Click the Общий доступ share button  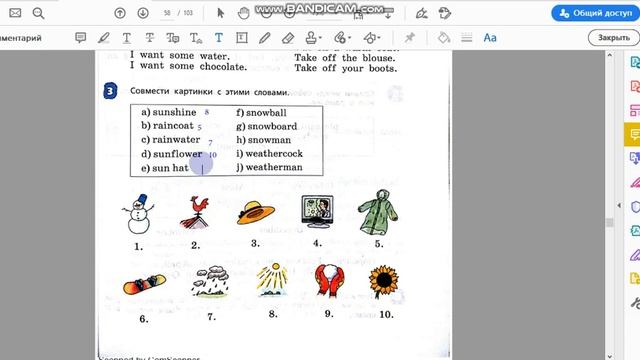pyautogui.click(x=596, y=13)
